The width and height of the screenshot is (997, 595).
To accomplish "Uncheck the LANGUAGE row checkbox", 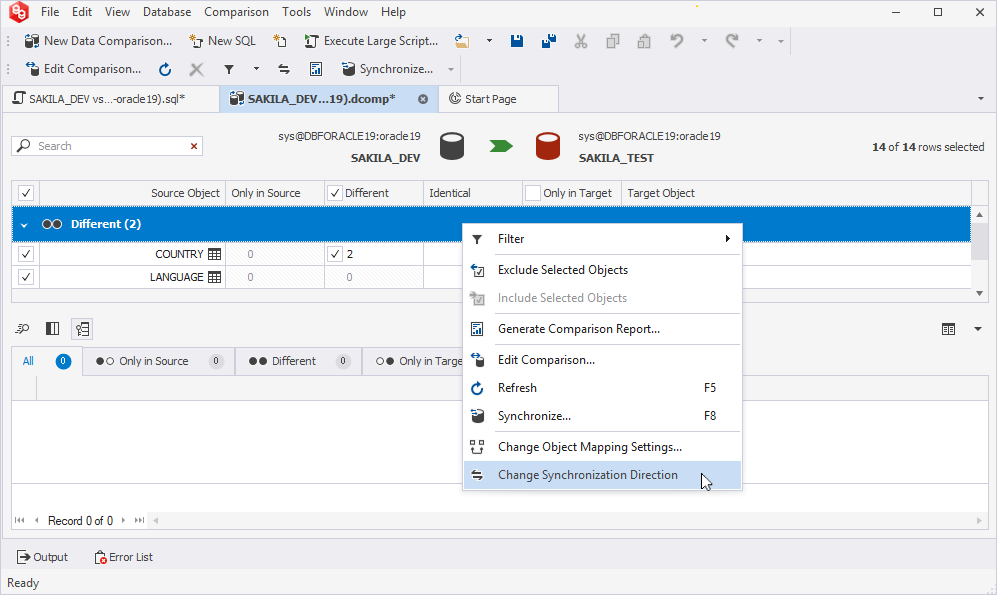I will click(x=26, y=277).
